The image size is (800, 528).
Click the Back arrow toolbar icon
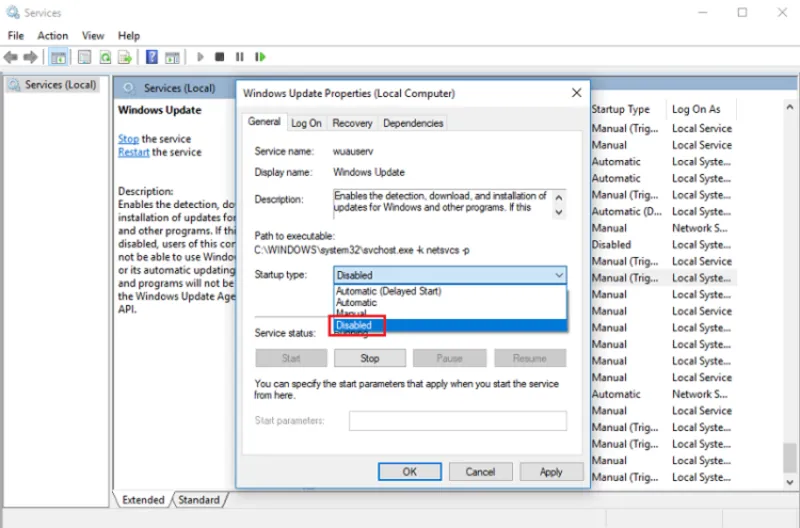point(11,57)
